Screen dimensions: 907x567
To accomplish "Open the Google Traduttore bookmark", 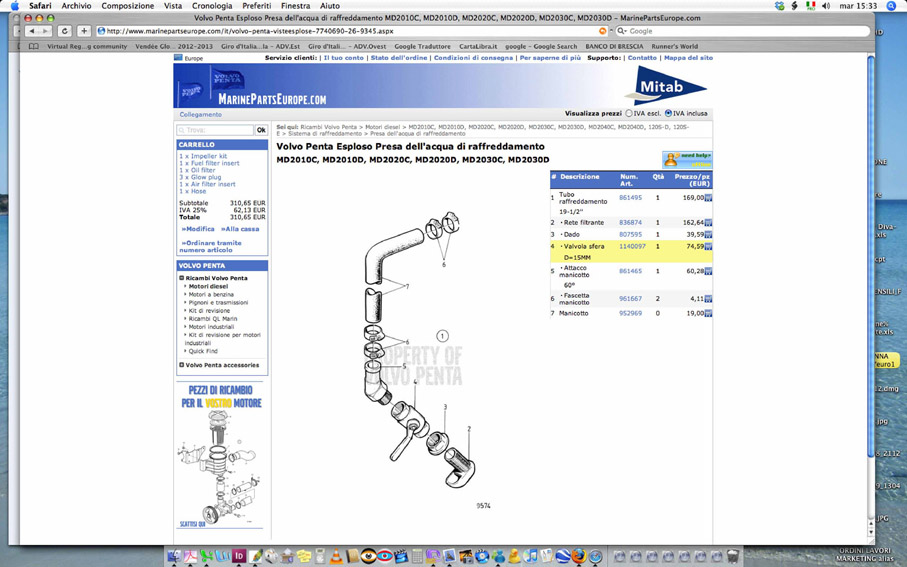I will tap(422, 46).
